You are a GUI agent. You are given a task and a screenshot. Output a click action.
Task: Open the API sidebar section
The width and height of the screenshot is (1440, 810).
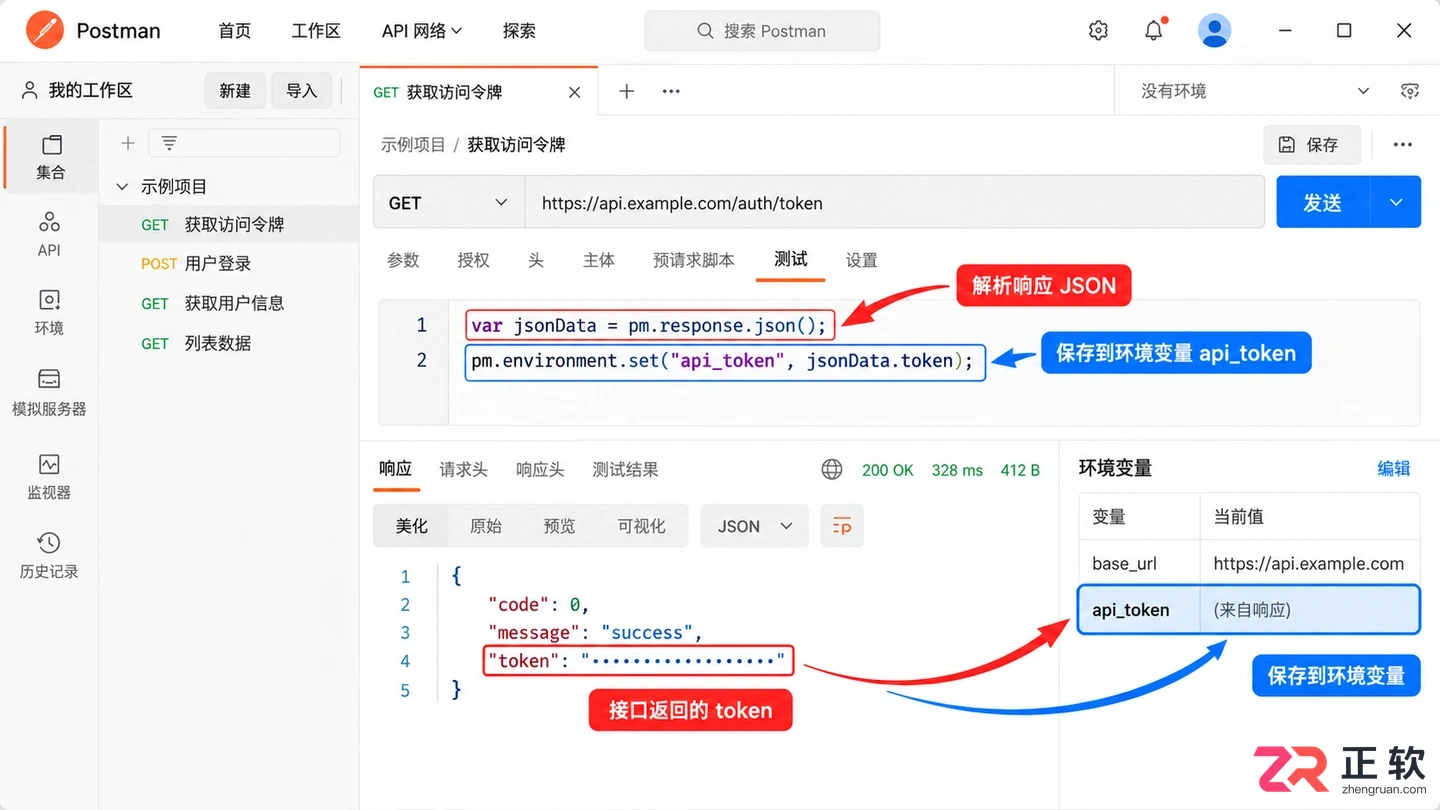(49, 234)
